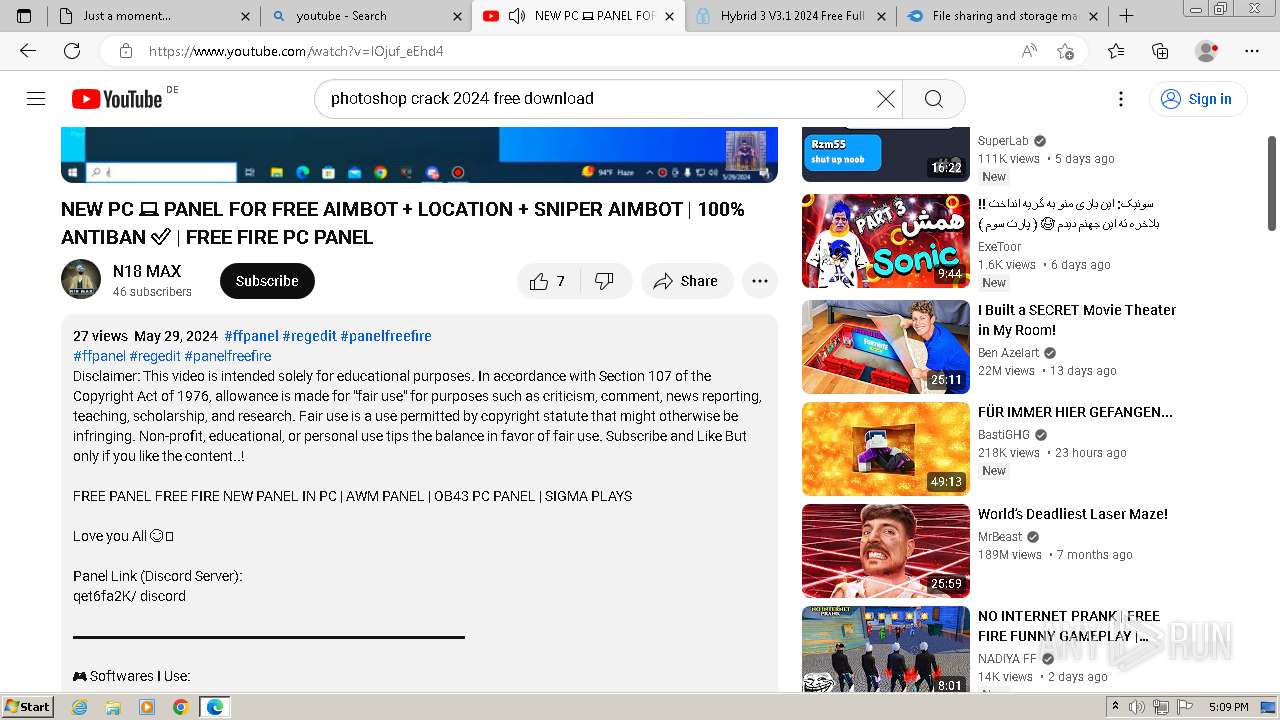Open YouTube settings three-dot menu
Screen dimensions: 1280x720
1121,98
